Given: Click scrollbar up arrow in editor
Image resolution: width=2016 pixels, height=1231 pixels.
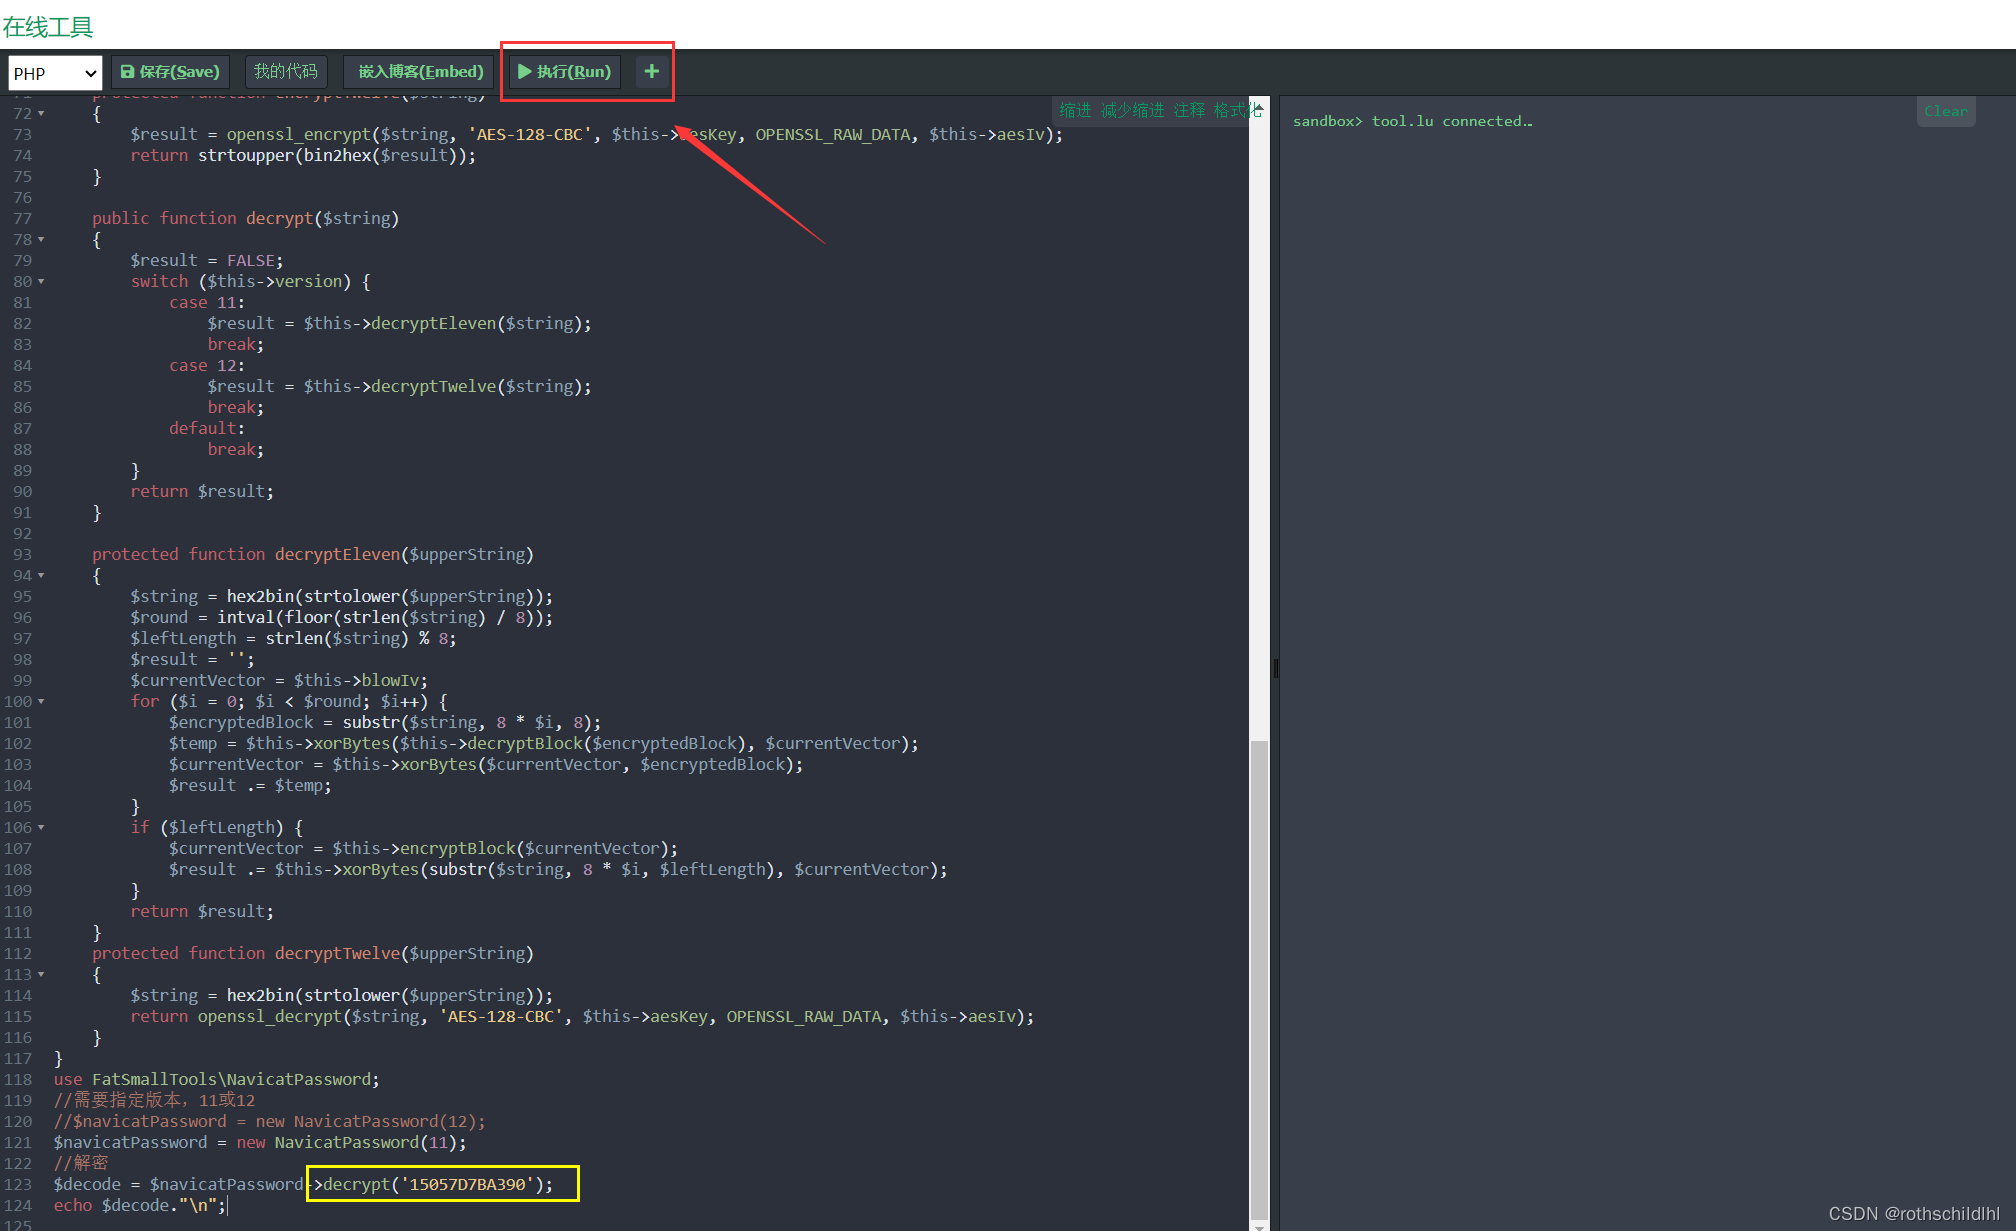Looking at the screenshot, I should point(1259,105).
